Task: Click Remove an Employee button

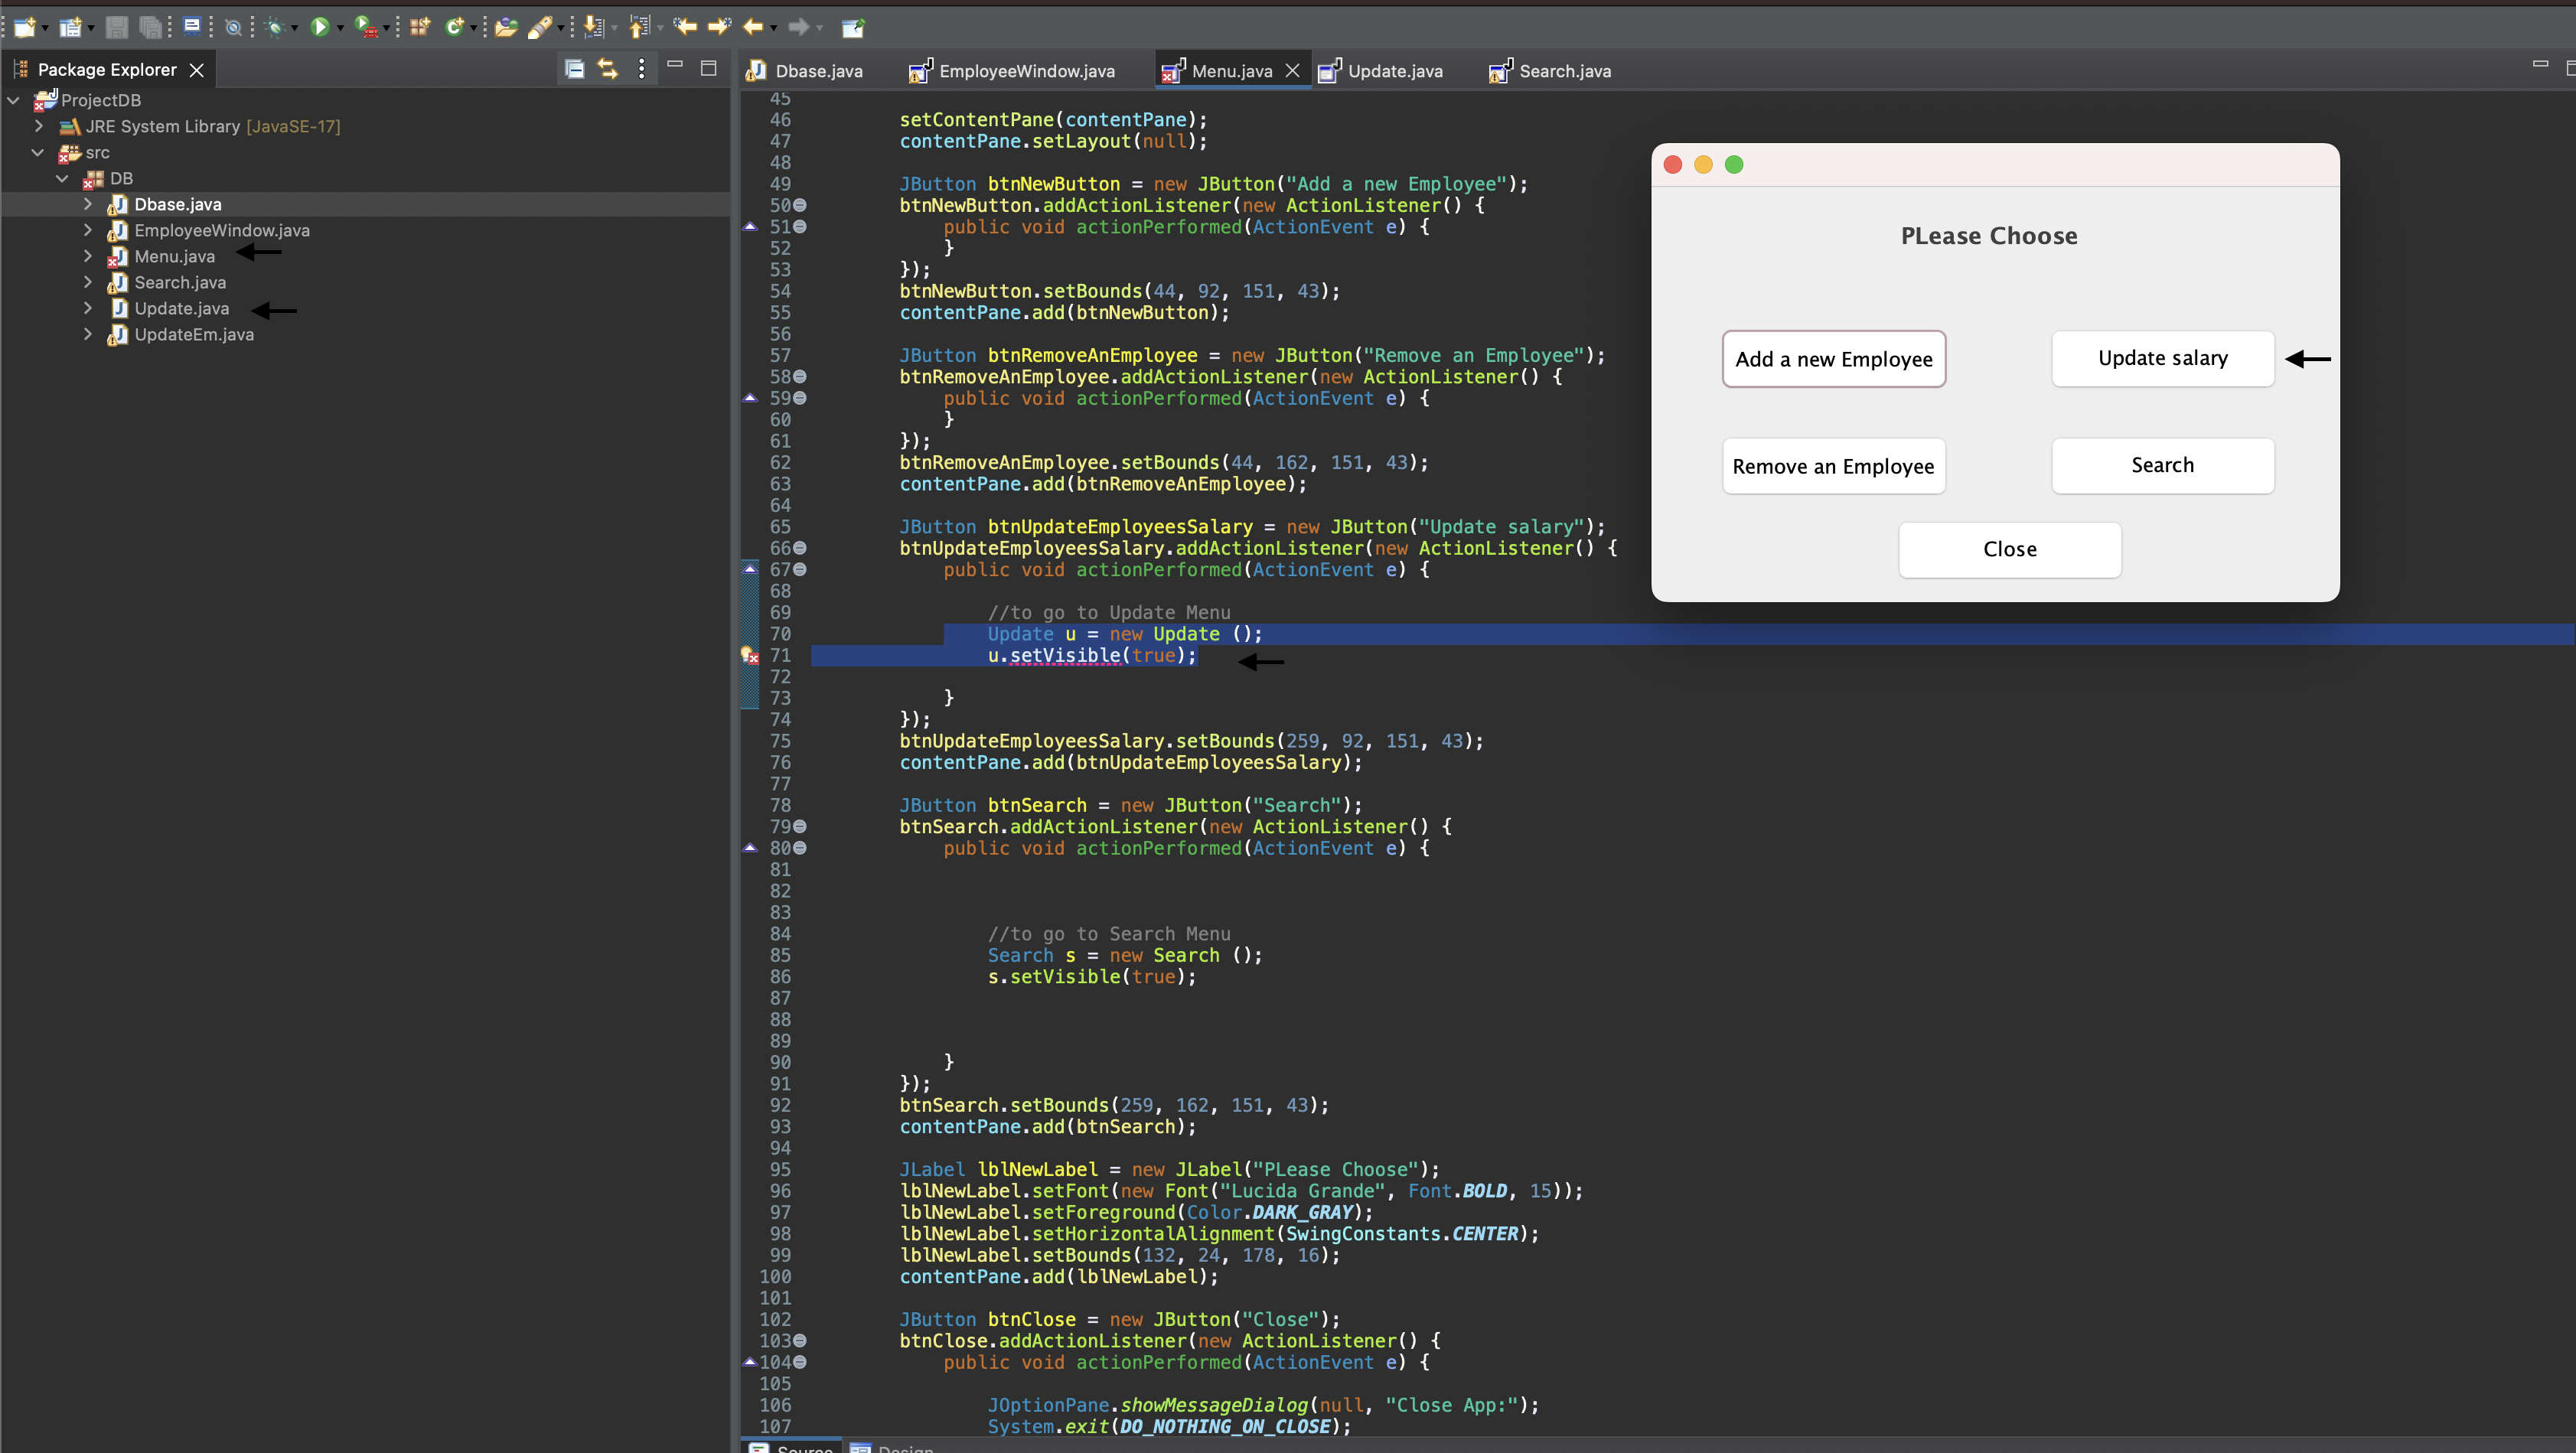Action: (1834, 466)
